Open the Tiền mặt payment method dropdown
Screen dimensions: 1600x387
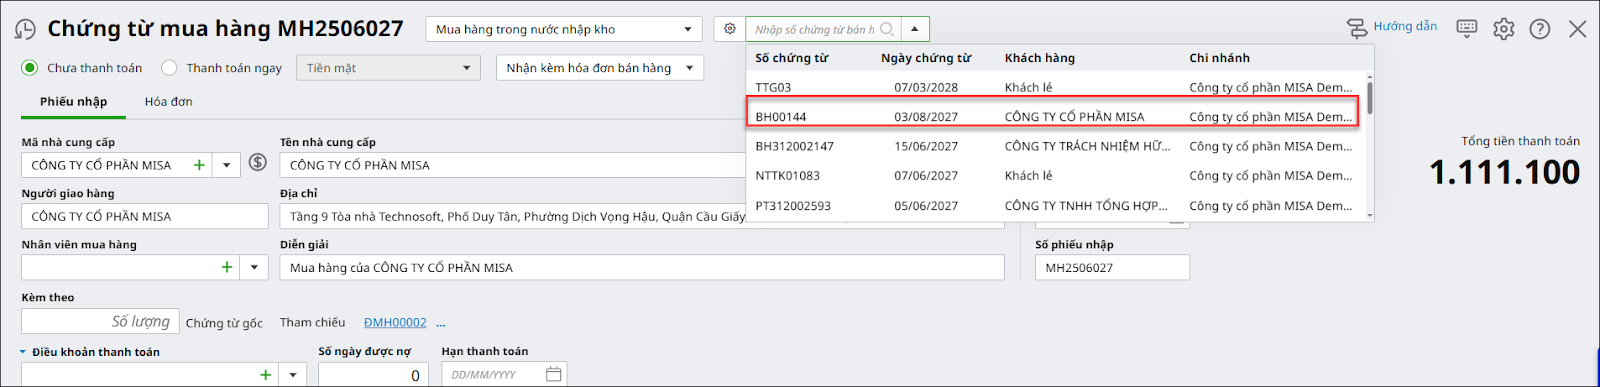pyautogui.click(x=389, y=68)
